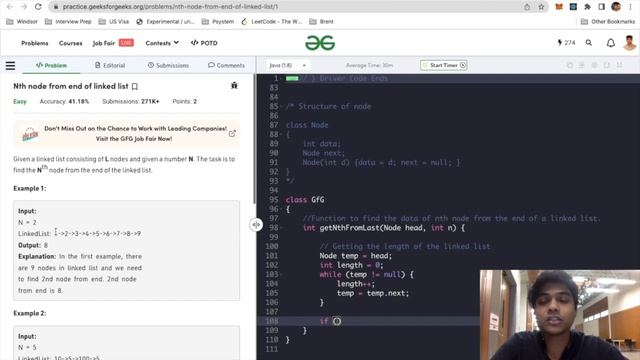Click line number 101 in the gutter
Screen dimensions: 640x360
(x=272, y=256)
